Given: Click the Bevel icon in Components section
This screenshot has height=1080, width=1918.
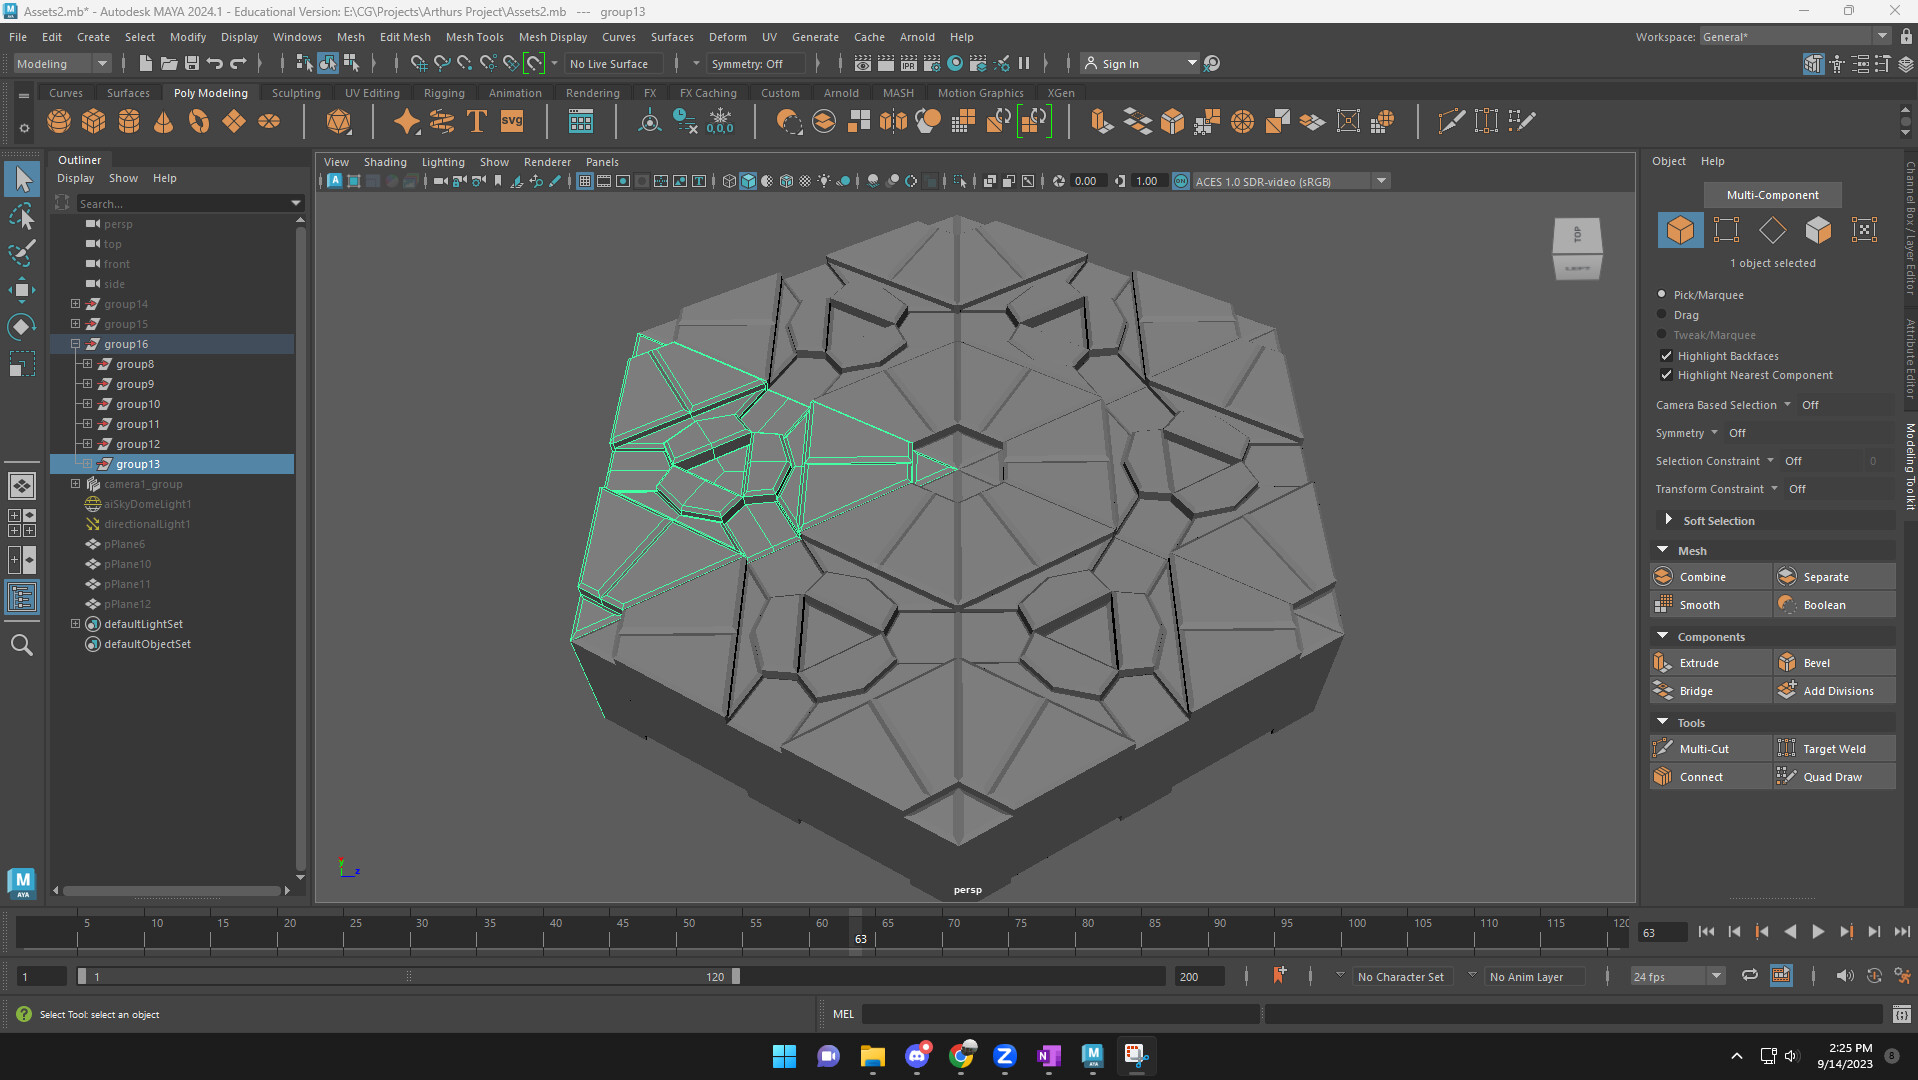Looking at the screenshot, I should pyautogui.click(x=1789, y=662).
